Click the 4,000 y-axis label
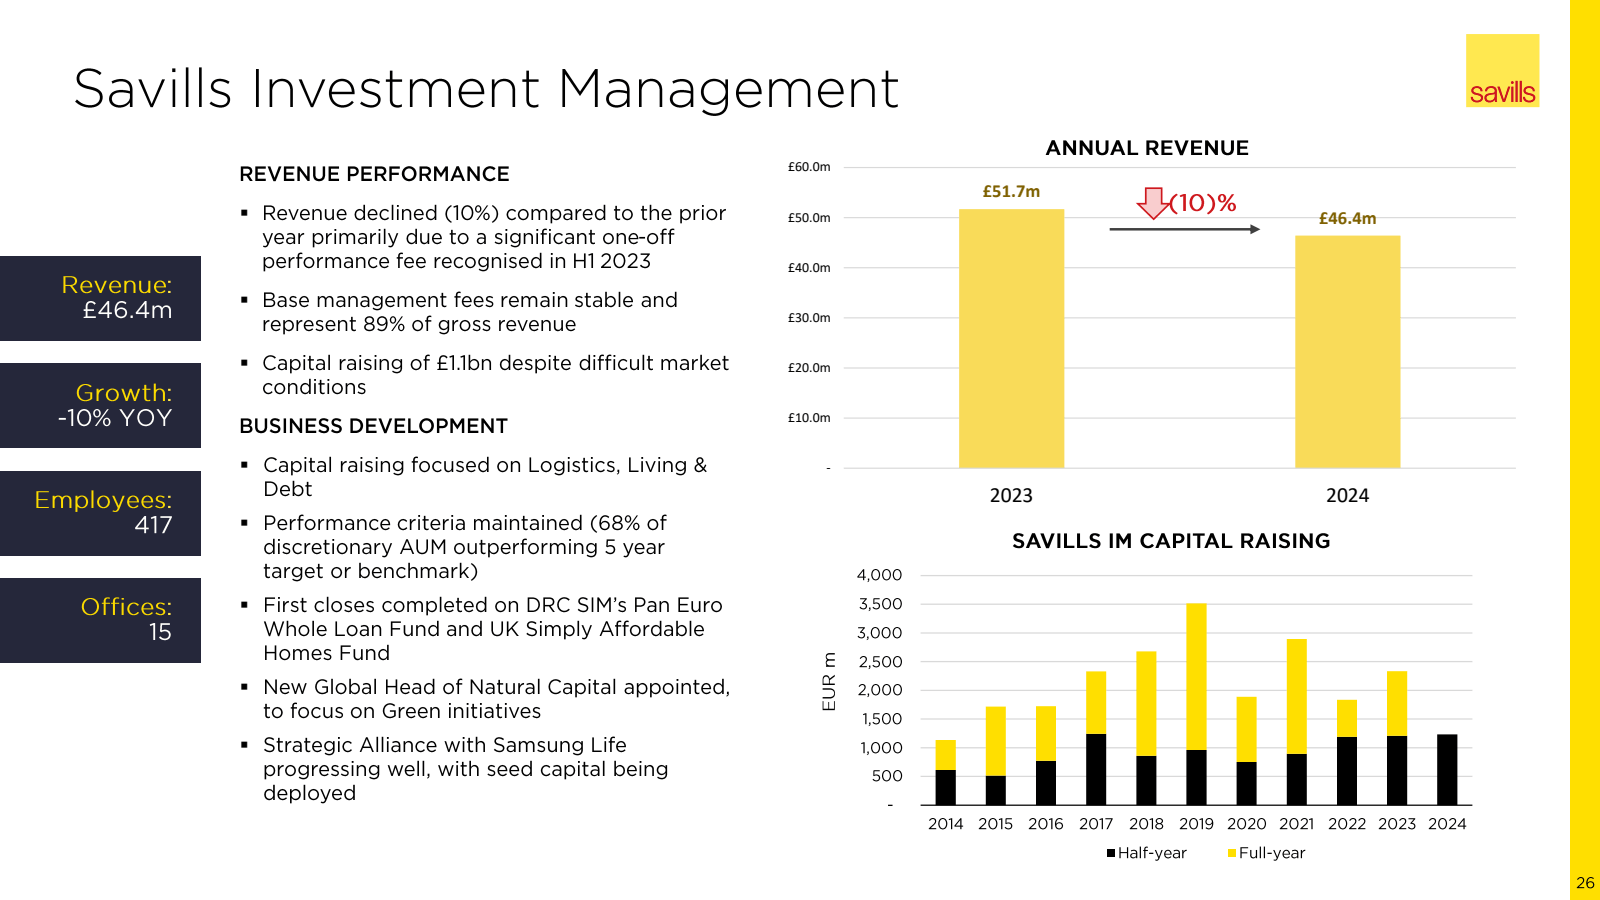1600x900 pixels. (x=880, y=575)
